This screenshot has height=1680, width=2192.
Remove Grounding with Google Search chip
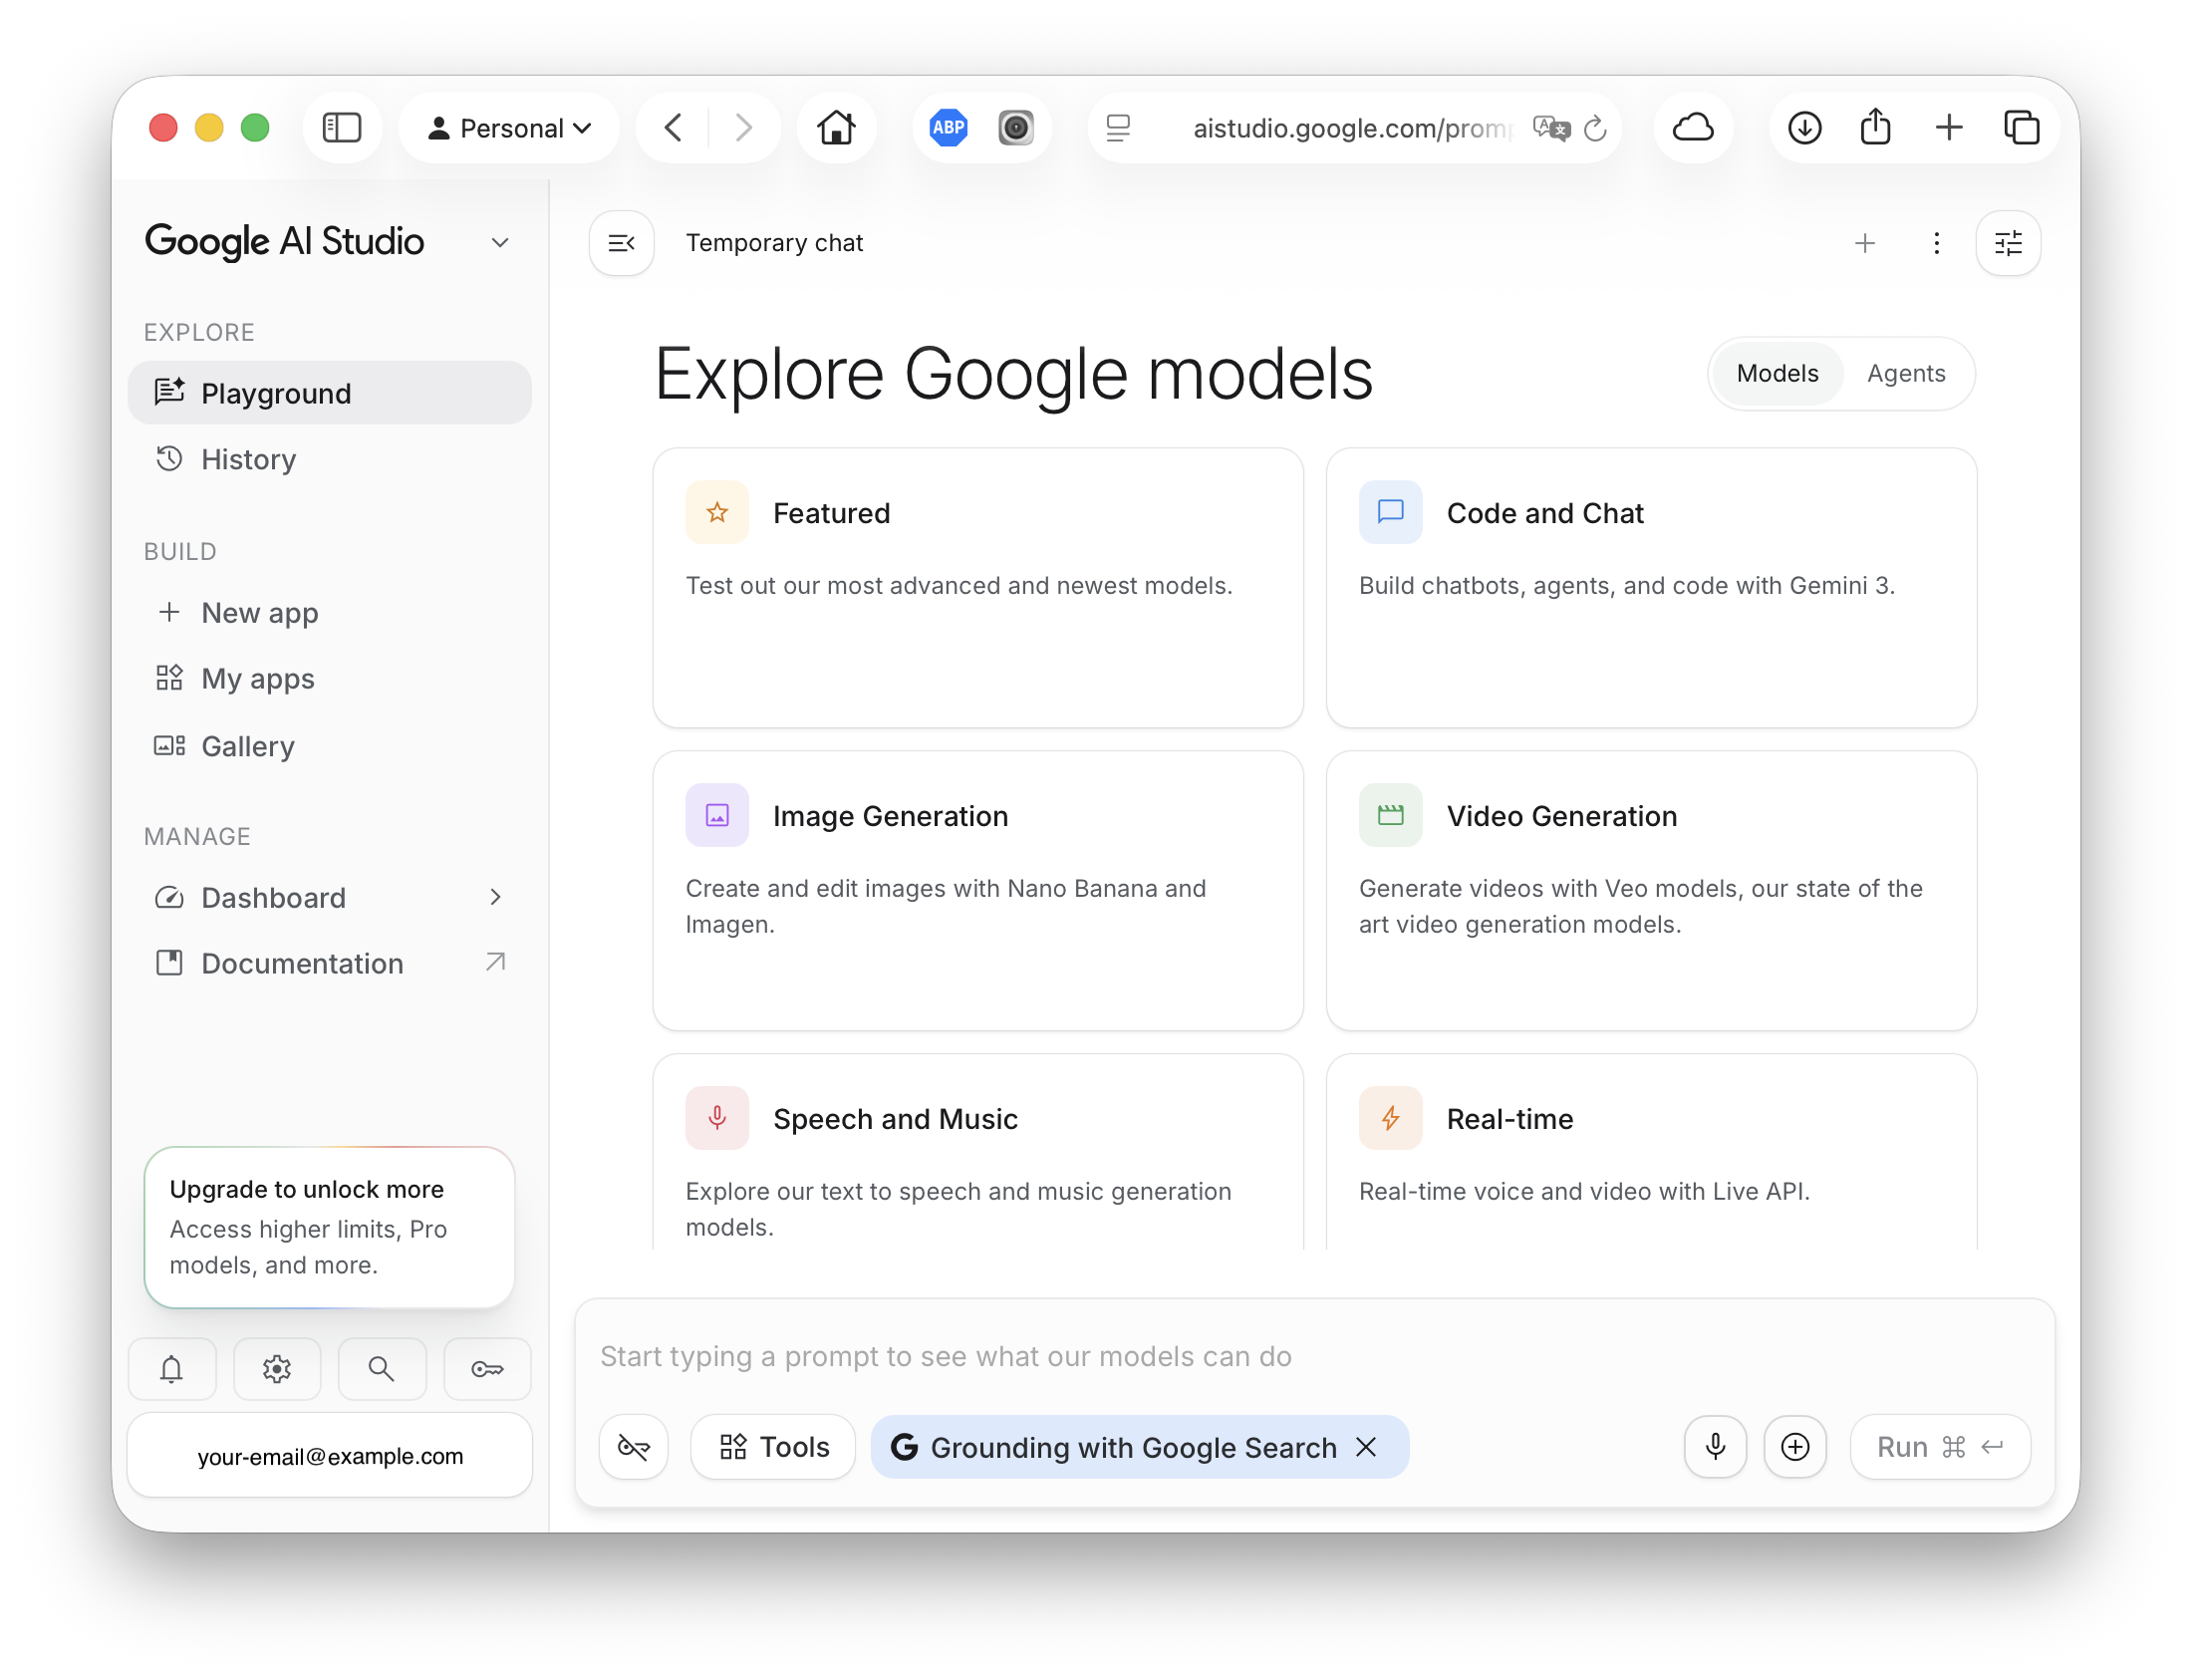(1366, 1446)
